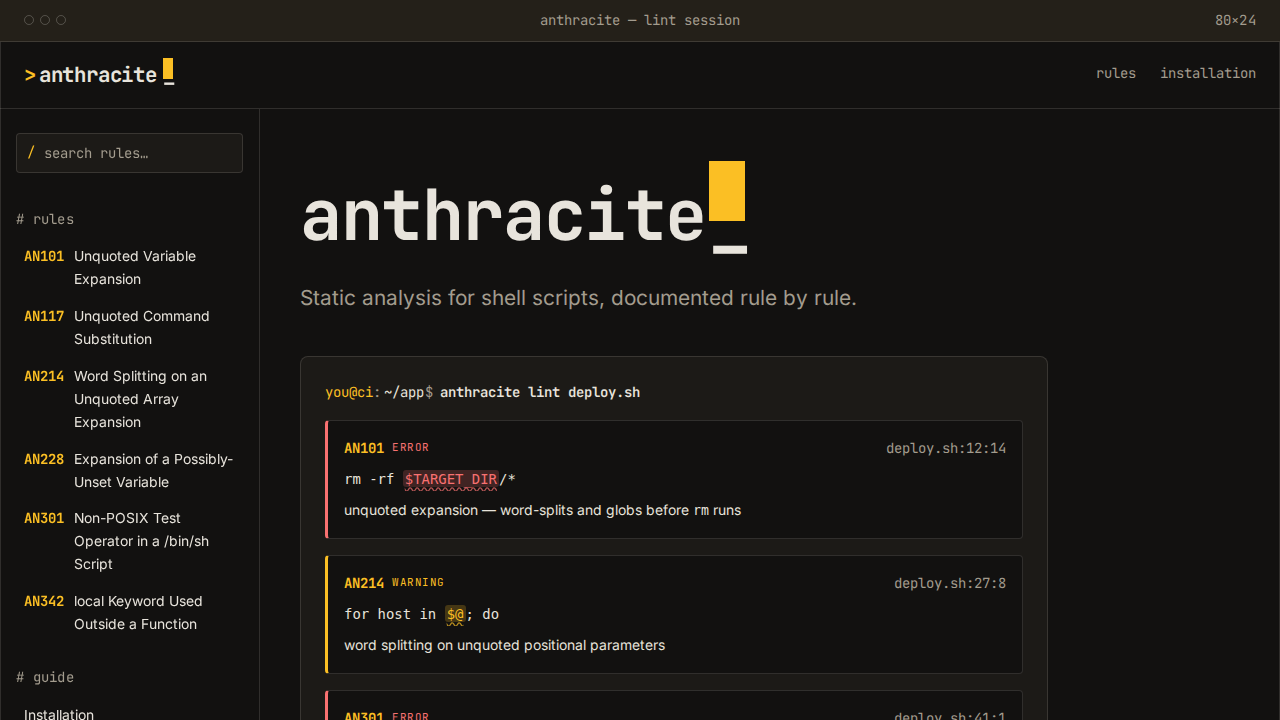Click the 'anthracite lint deploy.sh' command
The height and width of the screenshot is (720, 1280).
pyautogui.click(x=540, y=392)
